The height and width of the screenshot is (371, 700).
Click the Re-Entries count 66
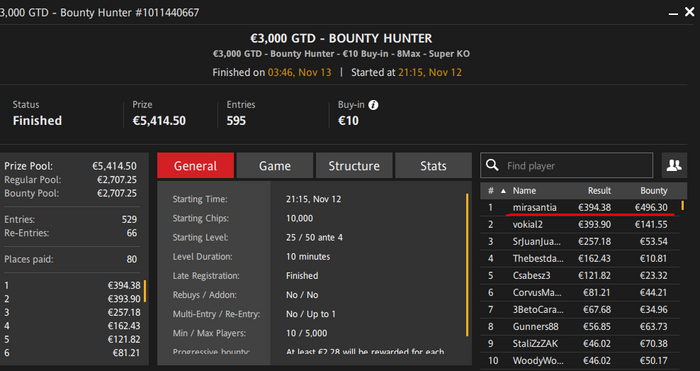[132, 233]
